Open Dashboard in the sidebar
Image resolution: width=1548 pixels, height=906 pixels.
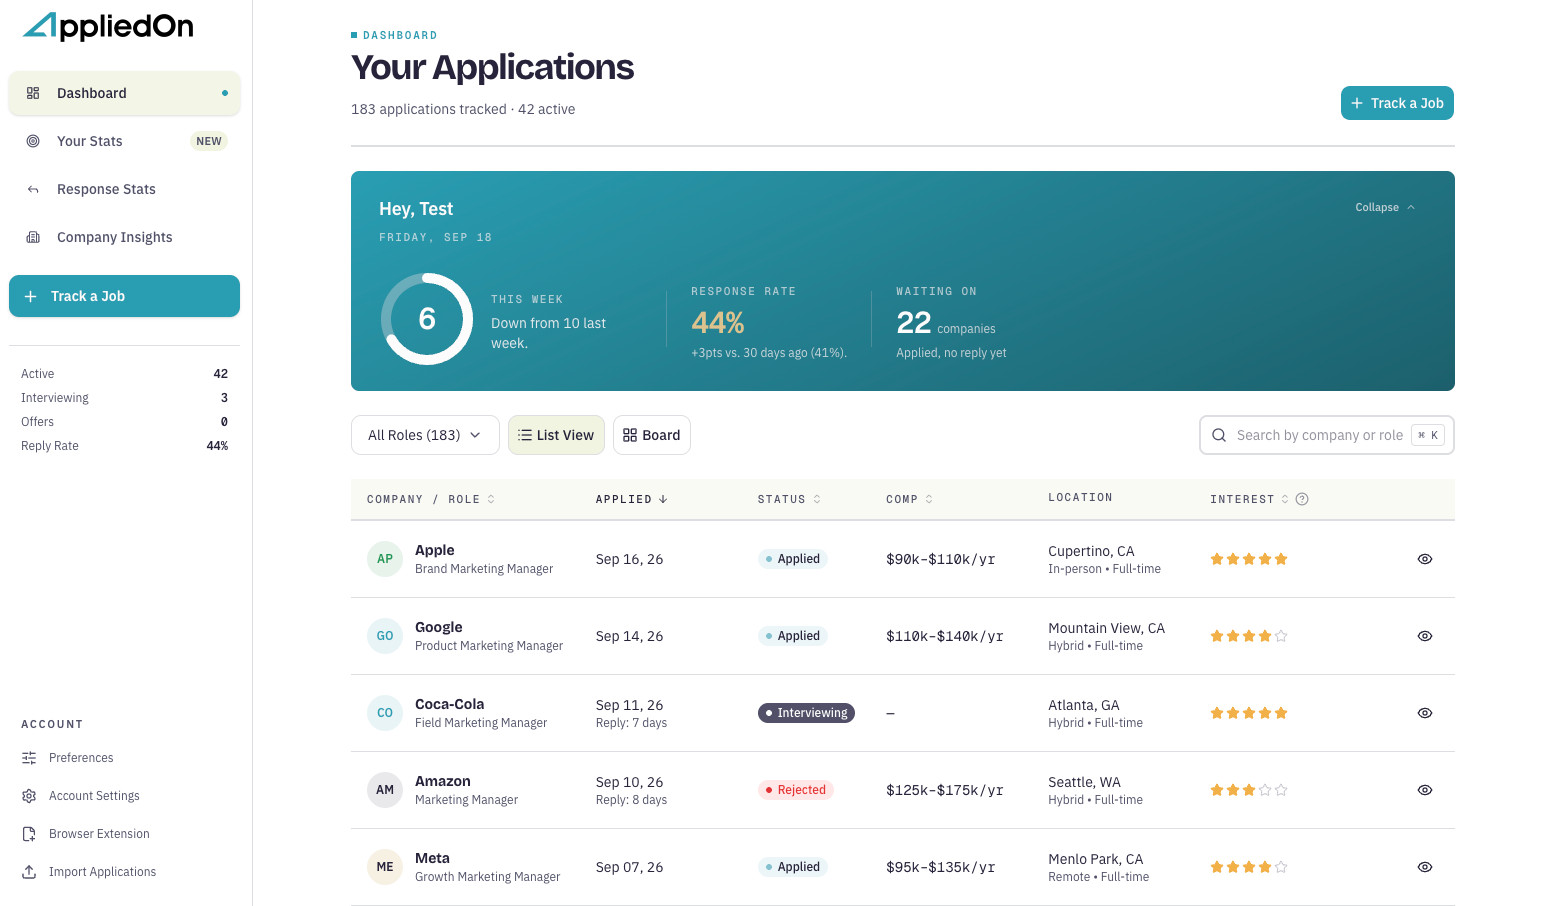[124, 93]
